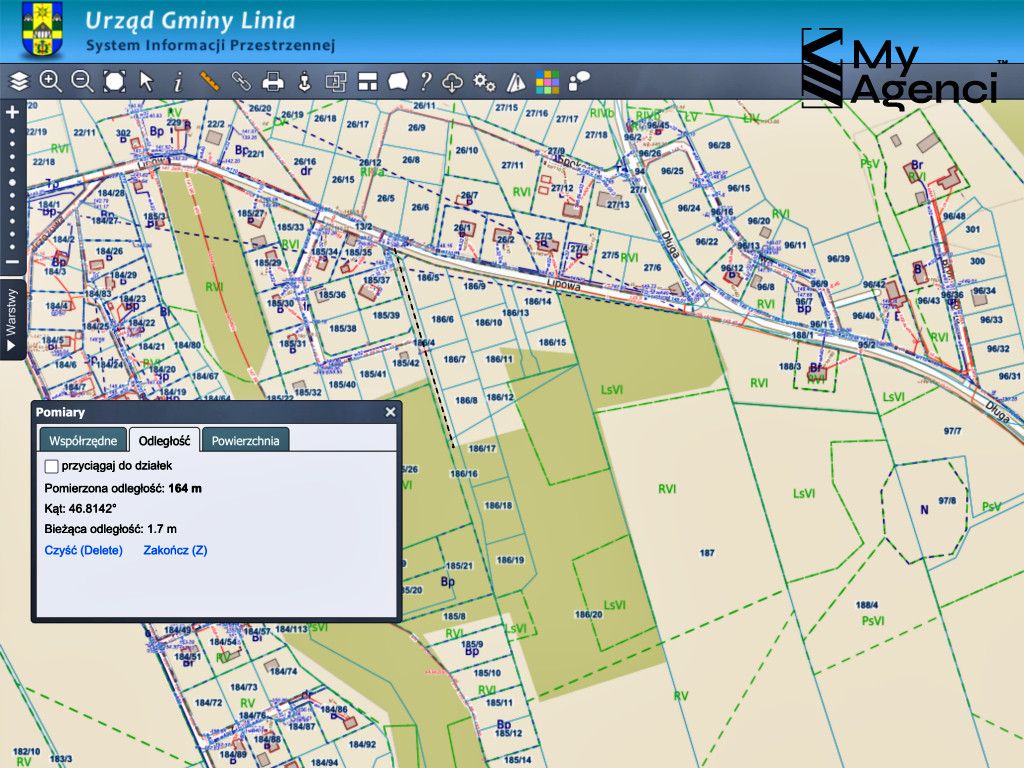Viewport: 1024px width, 768px height.
Task: Click the printer icon to print map
Action: point(272,81)
